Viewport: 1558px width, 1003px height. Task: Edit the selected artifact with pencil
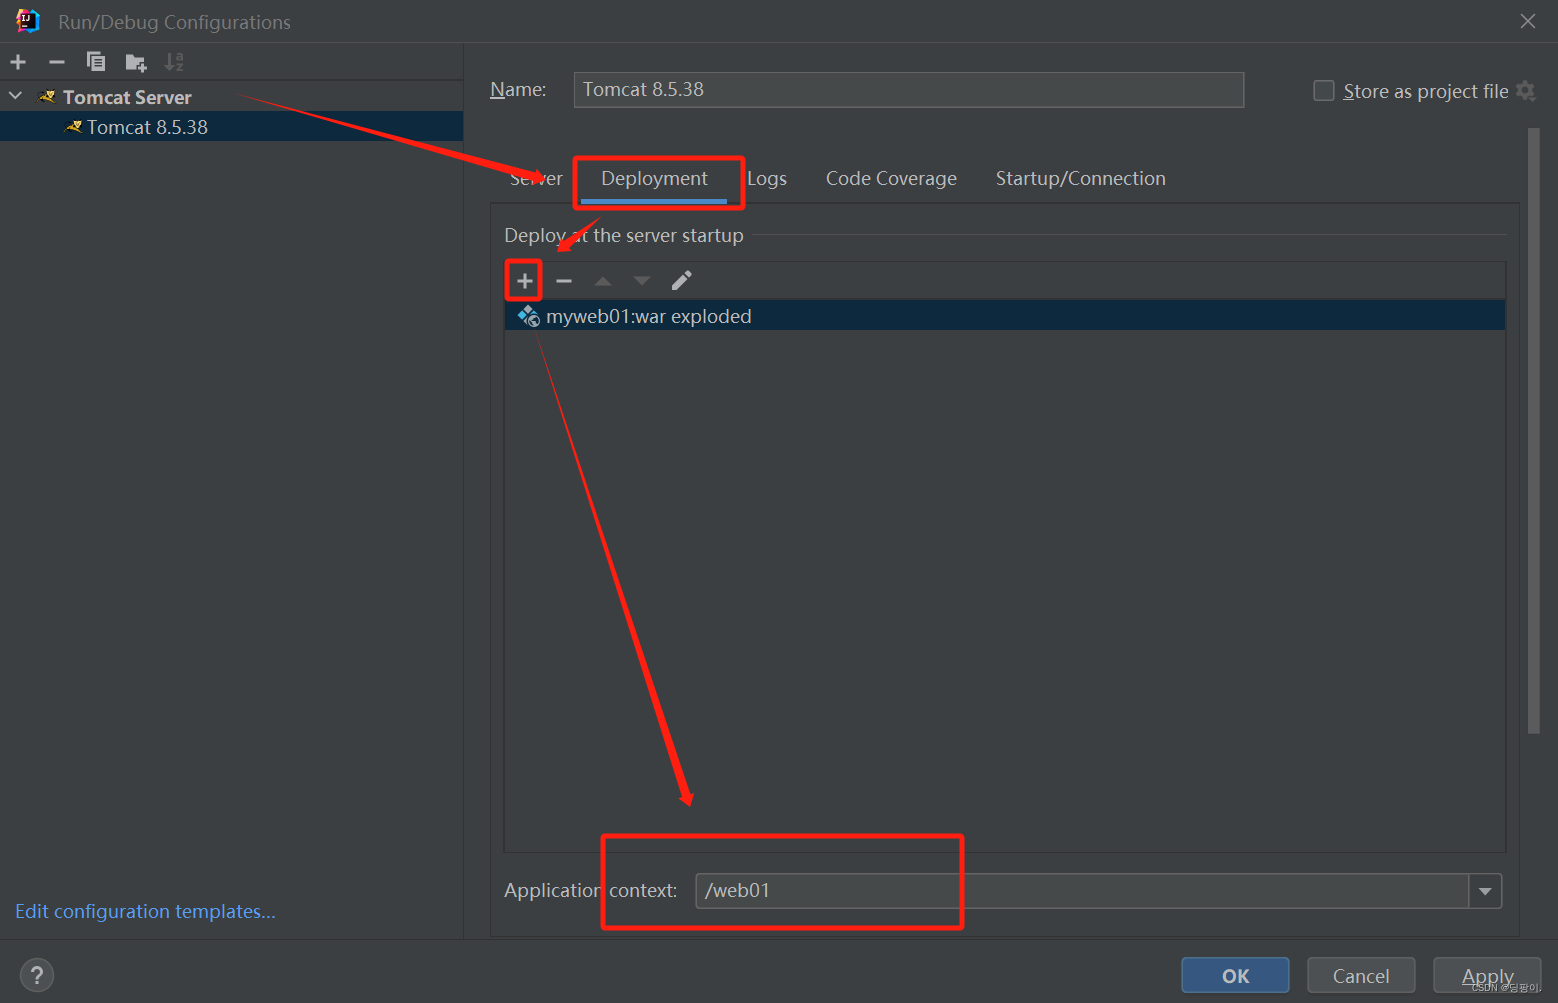[681, 281]
